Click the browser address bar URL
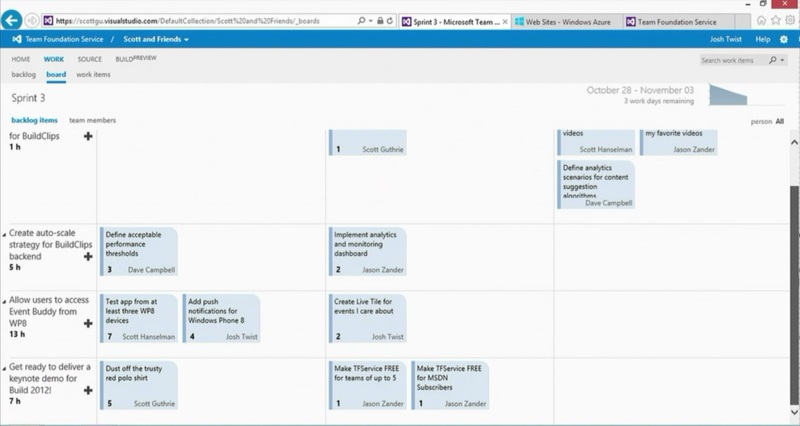This screenshot has width=800, height=426. pyautogui.click(x=187, y=21)
